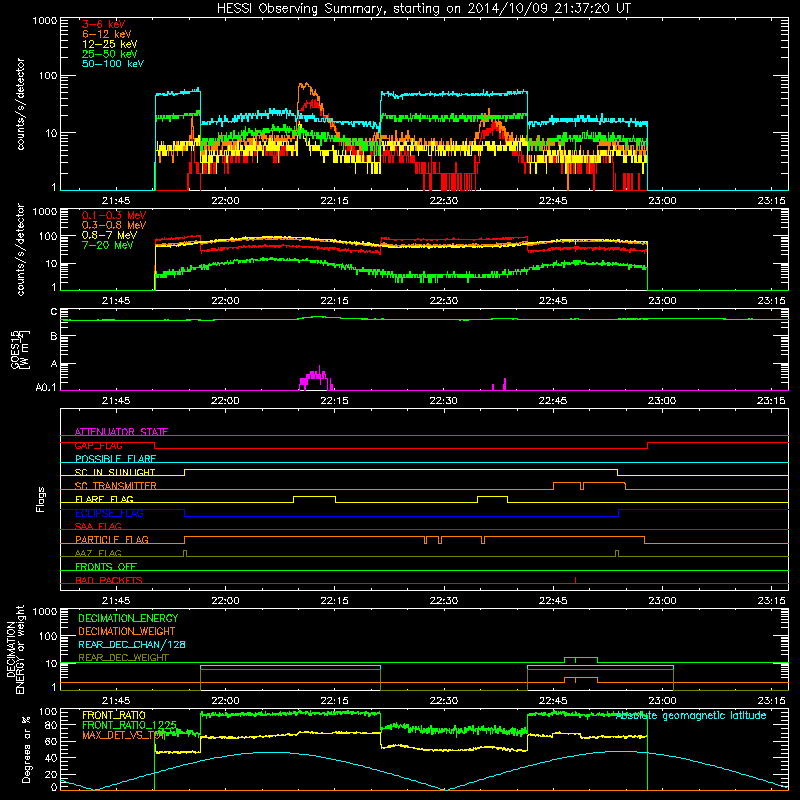This screenshot has height=800, width=800.
Task: Click the SC_TRANSMITTER flag label
Action: [115, 486]
